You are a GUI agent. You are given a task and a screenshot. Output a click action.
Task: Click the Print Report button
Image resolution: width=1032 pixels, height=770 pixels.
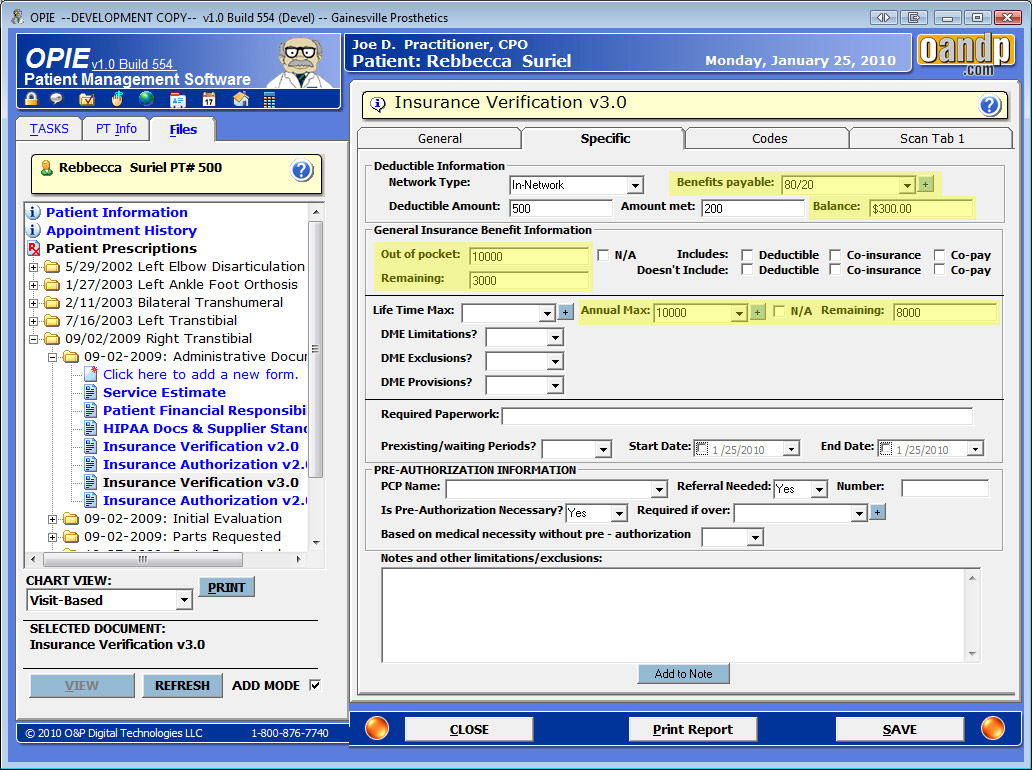point(692,729)
